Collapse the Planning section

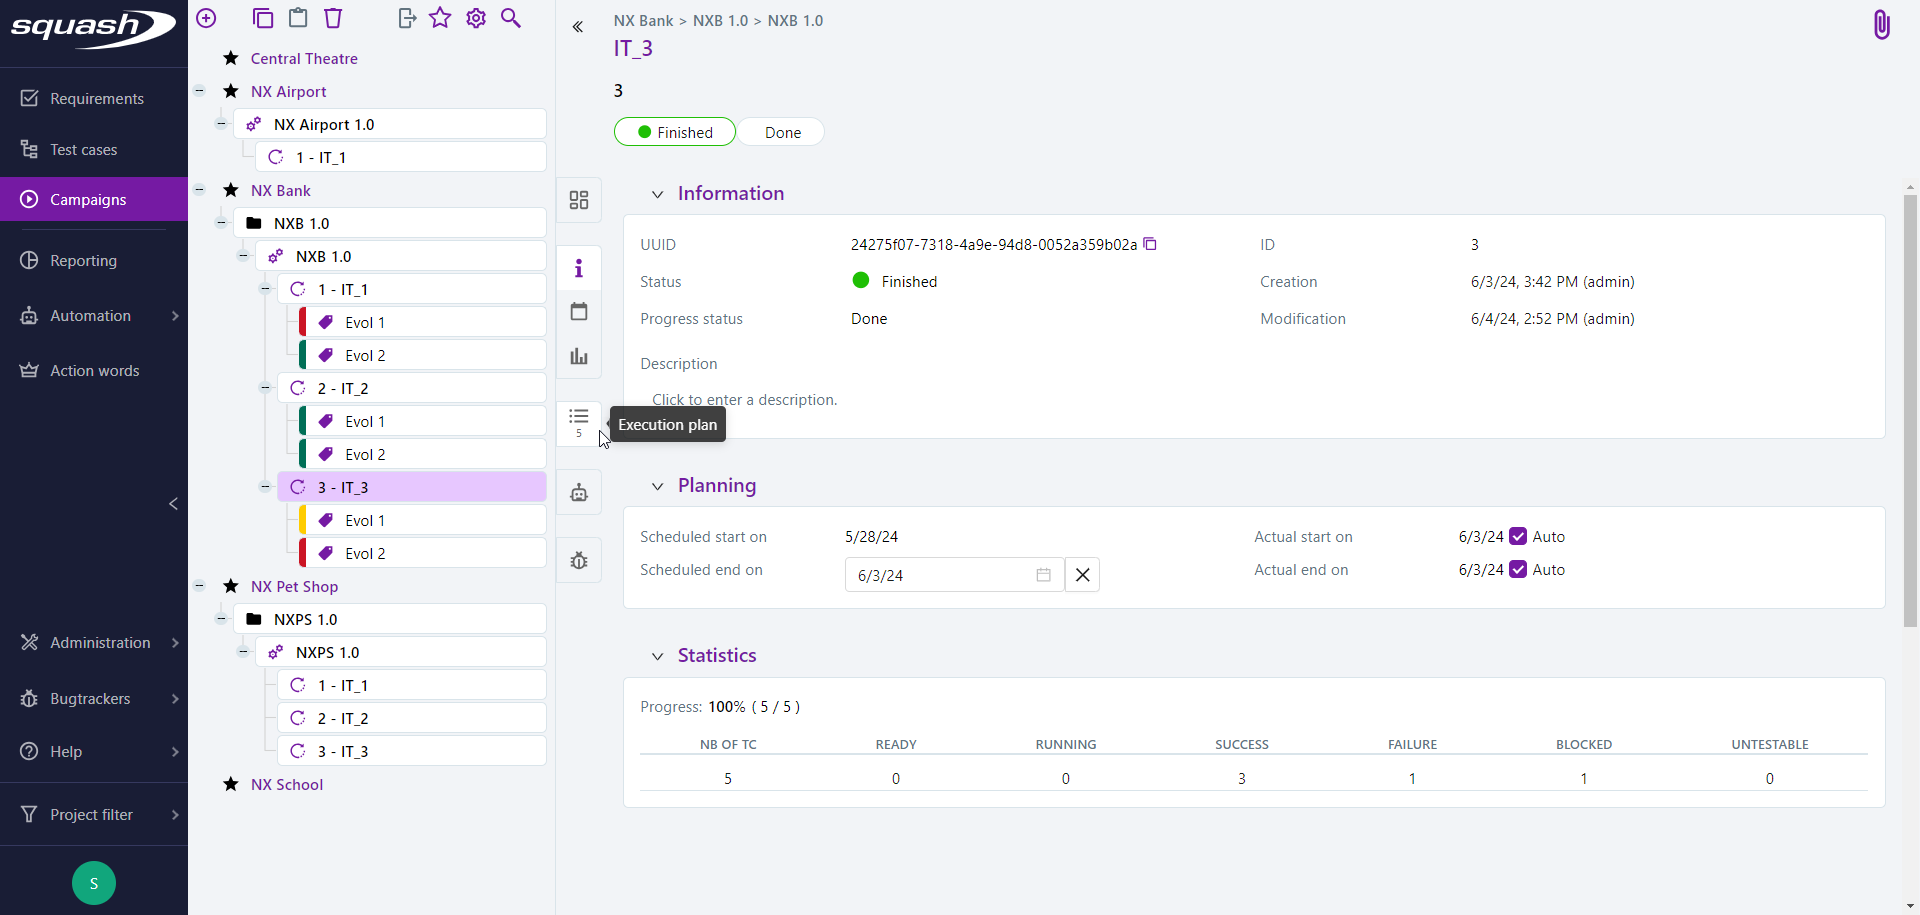pos(657,487)
